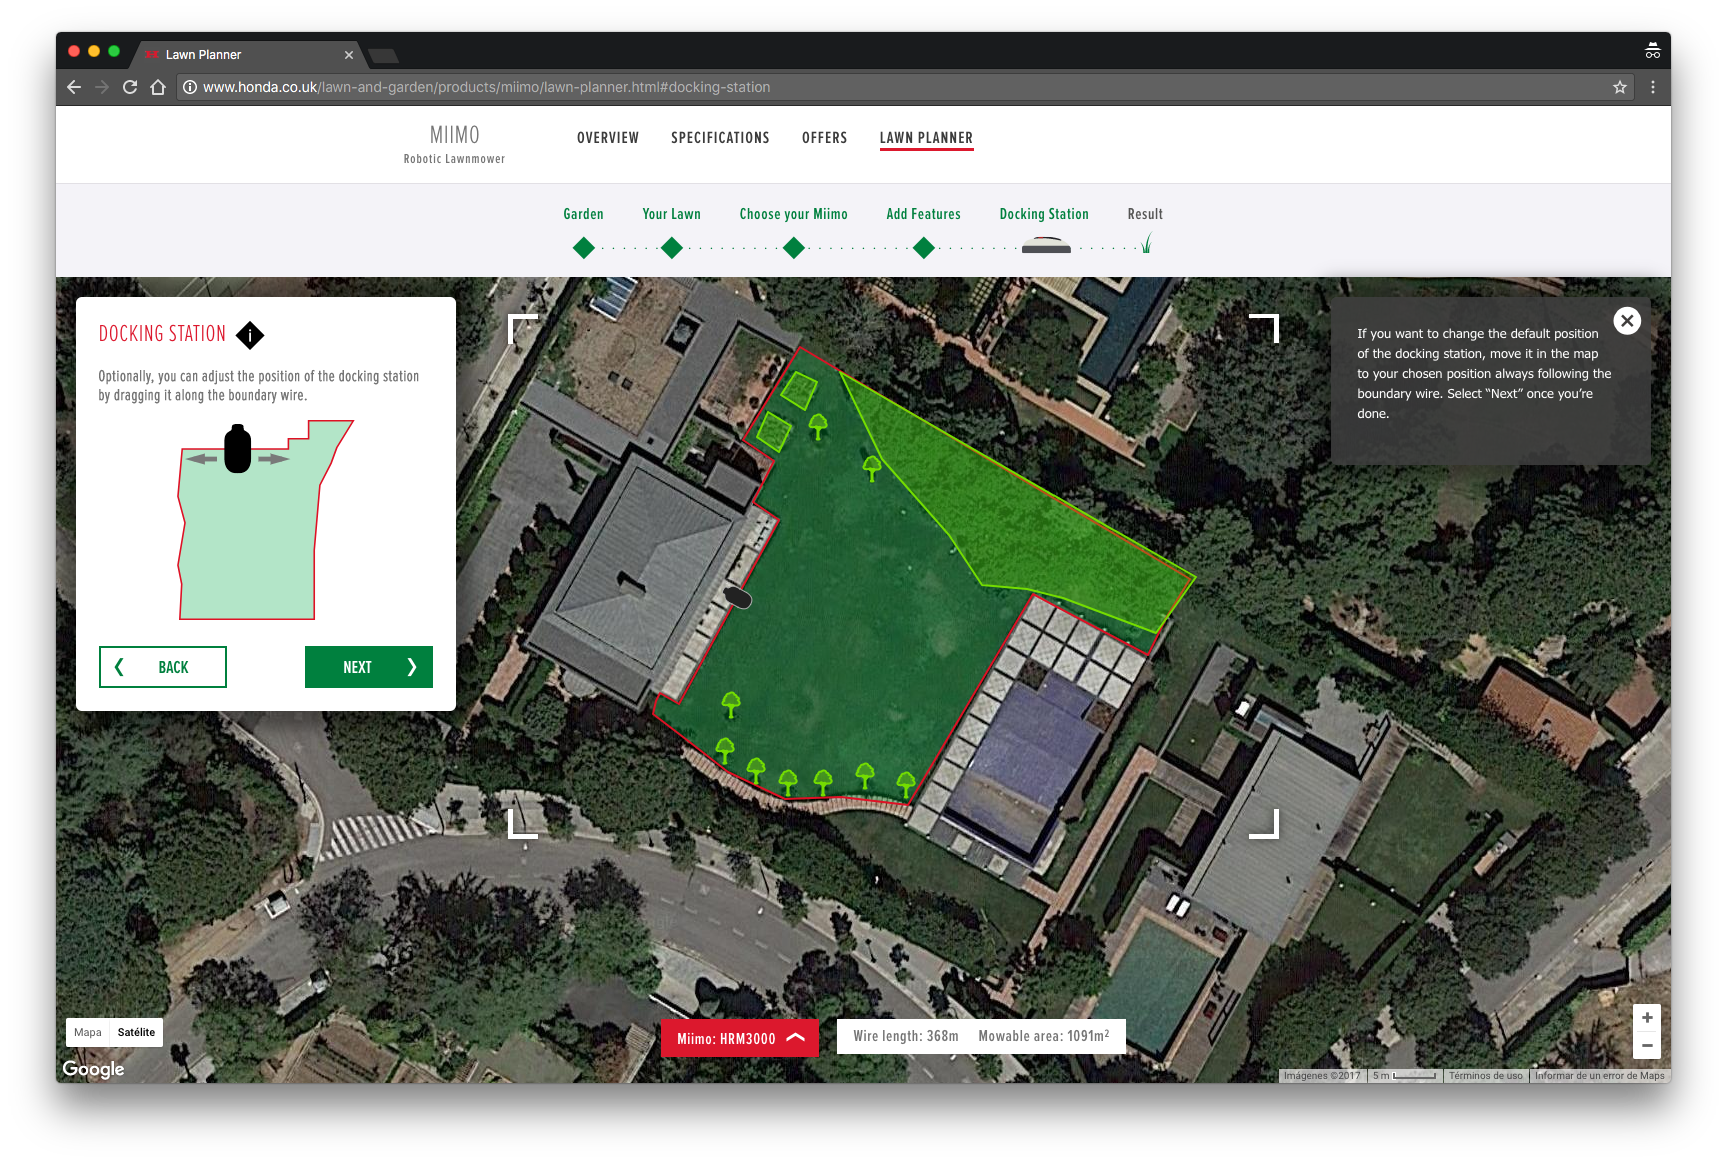Click the BACK button
Image resolution: width=1727 pixels, height=1163 pixels.
click(x=163, y=667)
